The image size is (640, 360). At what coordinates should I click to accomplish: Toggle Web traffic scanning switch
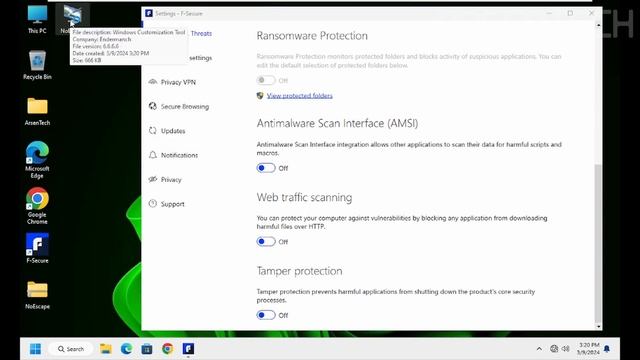[x=266, y=242]
